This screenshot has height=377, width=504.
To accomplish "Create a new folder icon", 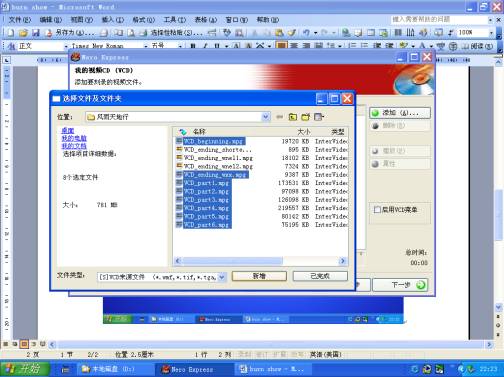I will pos(305,117).
